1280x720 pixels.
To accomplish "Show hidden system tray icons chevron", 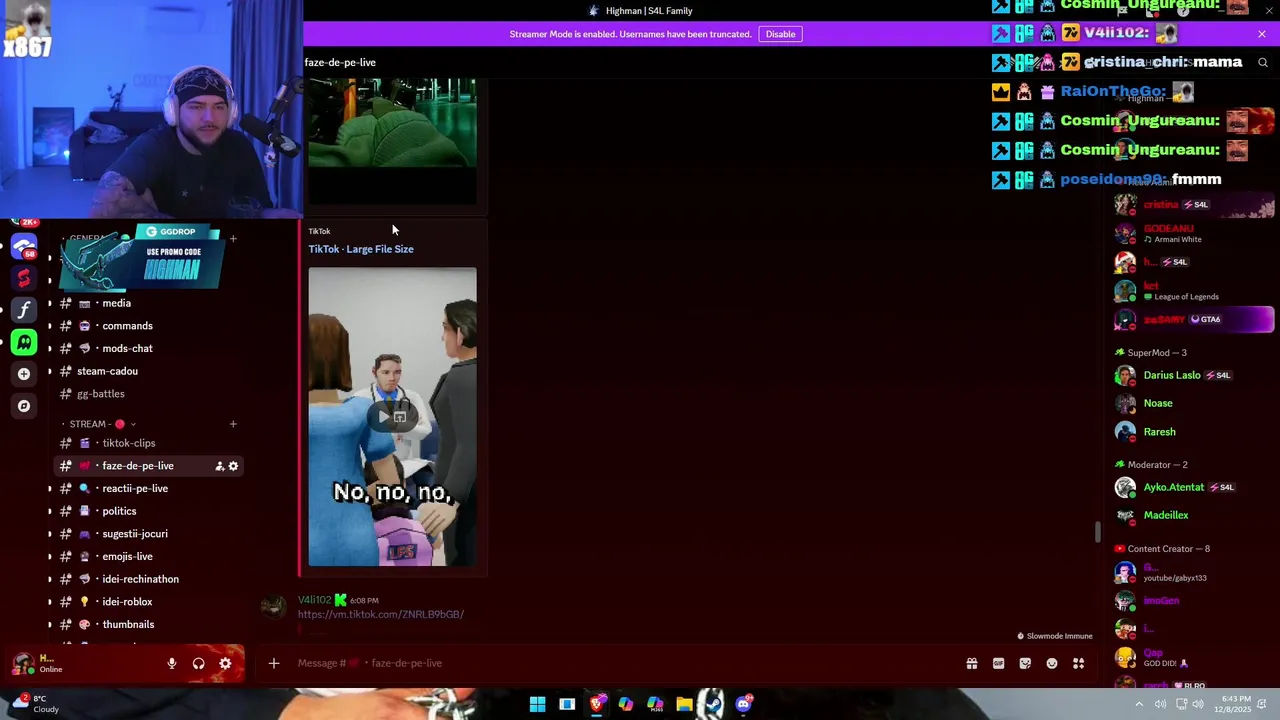I will pyautogui.click(x=1138, y=704).
